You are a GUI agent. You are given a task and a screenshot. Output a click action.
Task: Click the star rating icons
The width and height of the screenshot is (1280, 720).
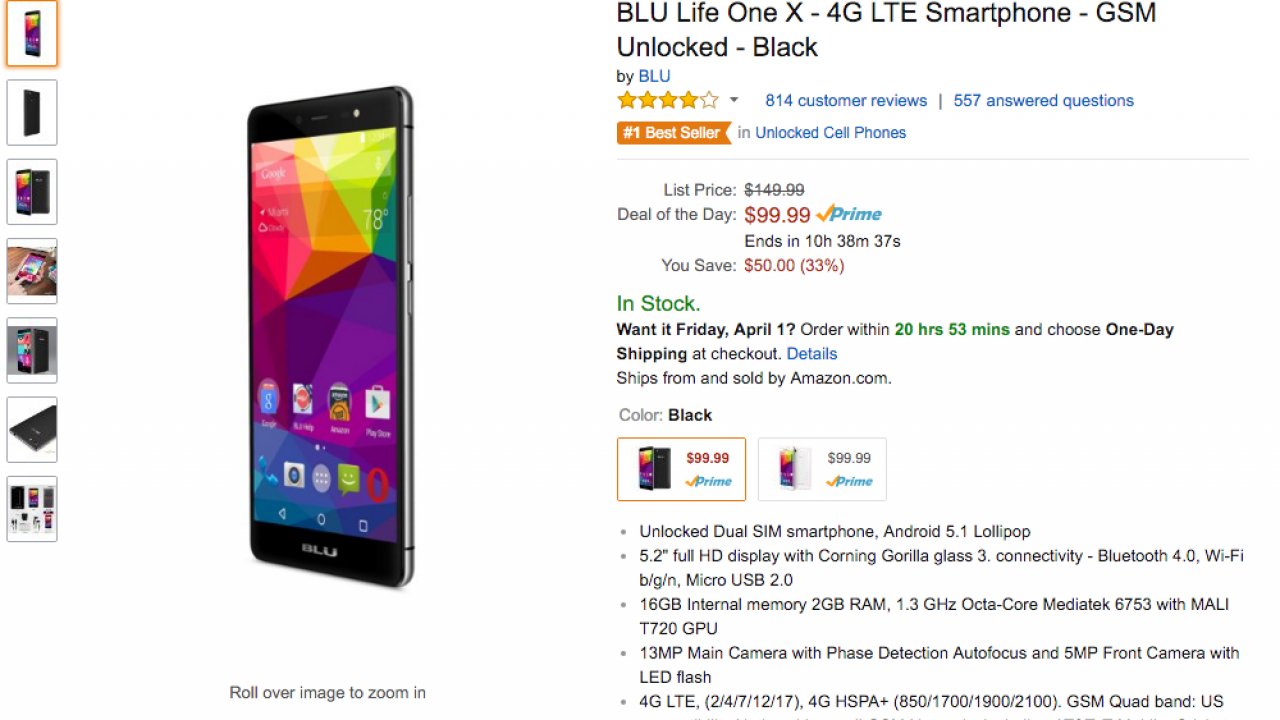click(667, 100)
